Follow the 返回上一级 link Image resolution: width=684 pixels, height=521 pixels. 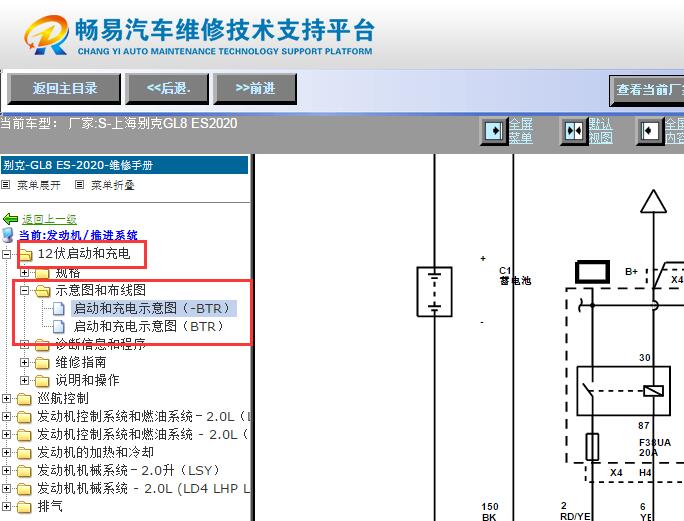(x=49, y=219)
